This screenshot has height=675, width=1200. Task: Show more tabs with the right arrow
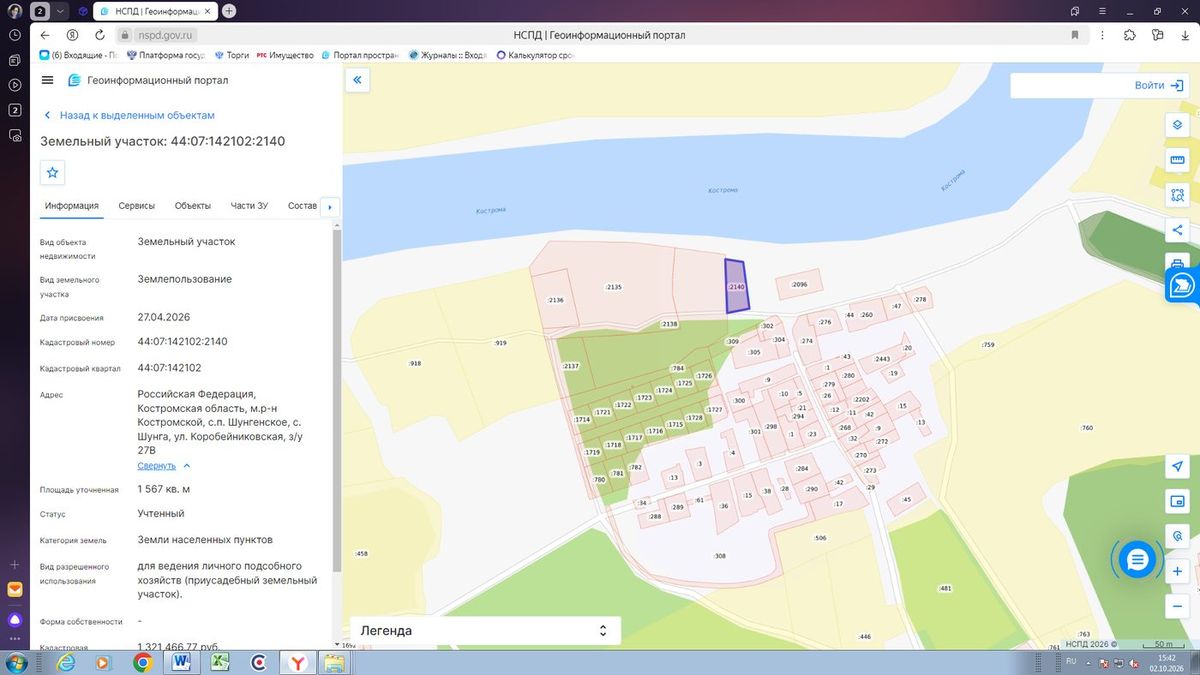click(330, 207)
